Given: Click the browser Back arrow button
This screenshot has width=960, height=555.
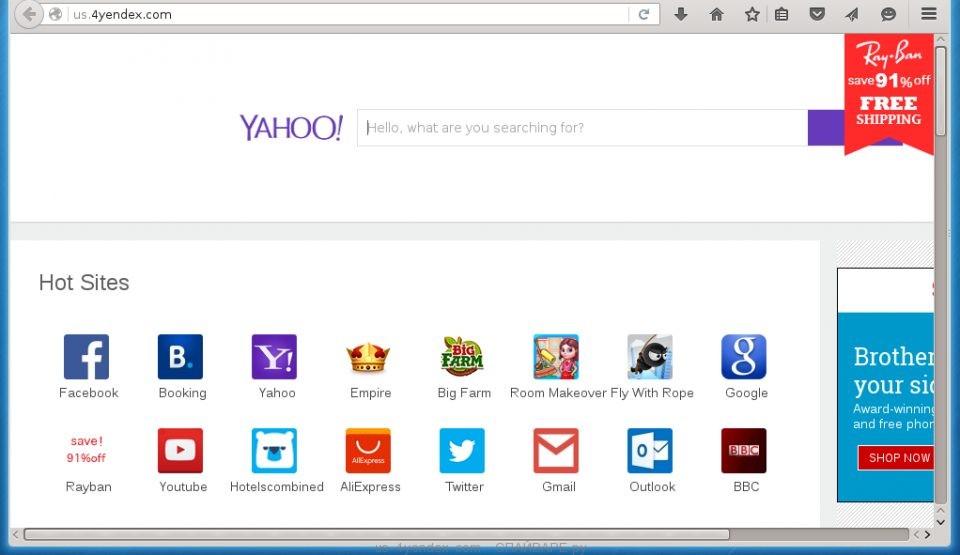Looking at the screenshot, I should (29, 14).
